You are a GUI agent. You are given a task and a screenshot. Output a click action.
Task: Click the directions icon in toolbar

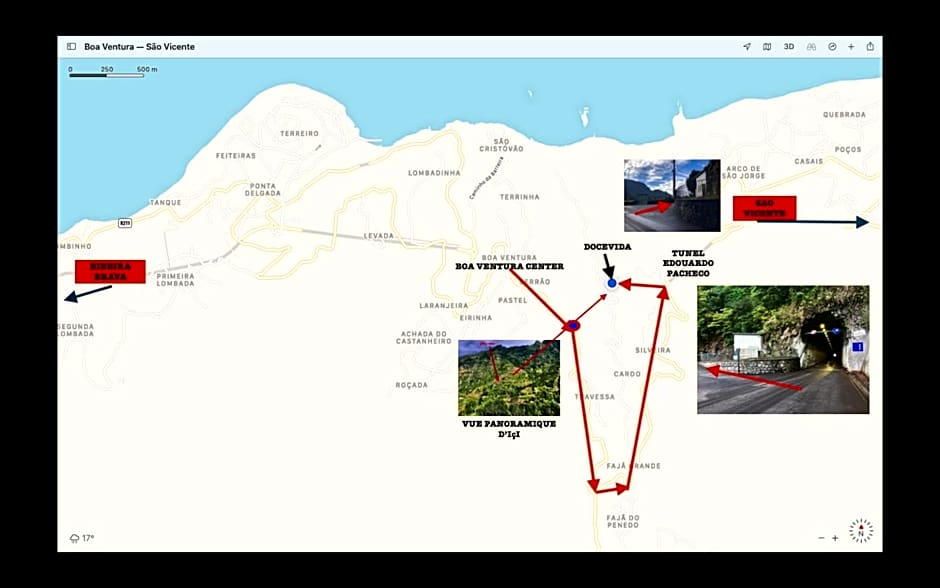click(x=832, y=47)
